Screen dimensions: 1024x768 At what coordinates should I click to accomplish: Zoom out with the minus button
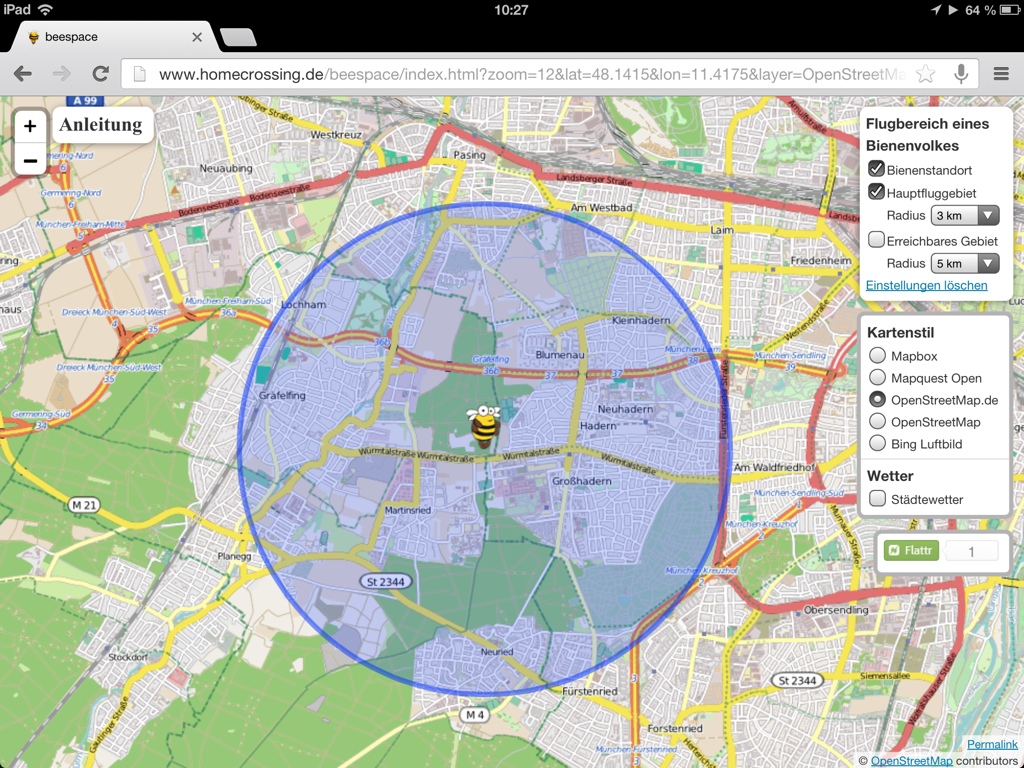[30, 160]
